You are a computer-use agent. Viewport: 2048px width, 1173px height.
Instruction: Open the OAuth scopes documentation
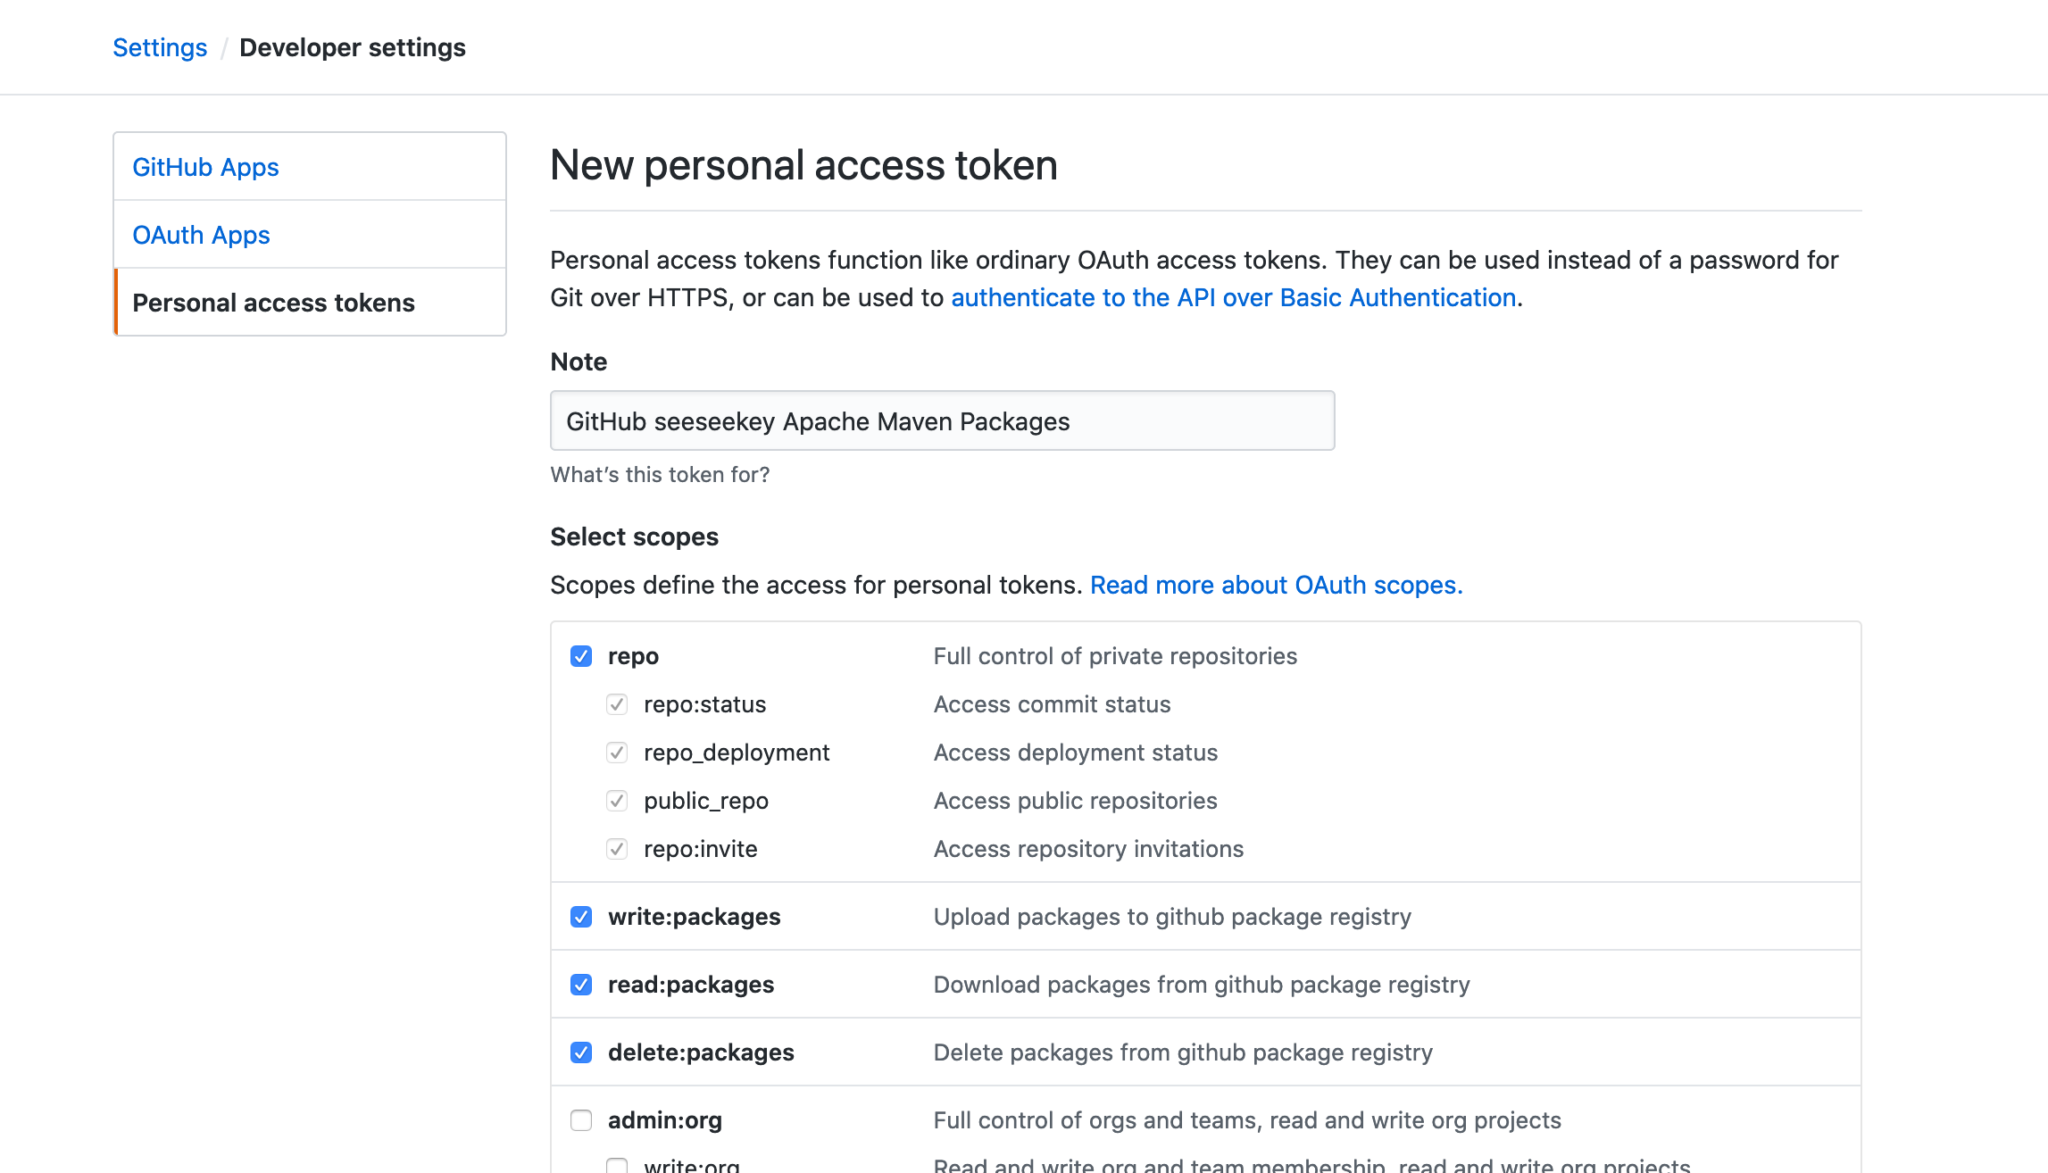[x=1276, y=585]
